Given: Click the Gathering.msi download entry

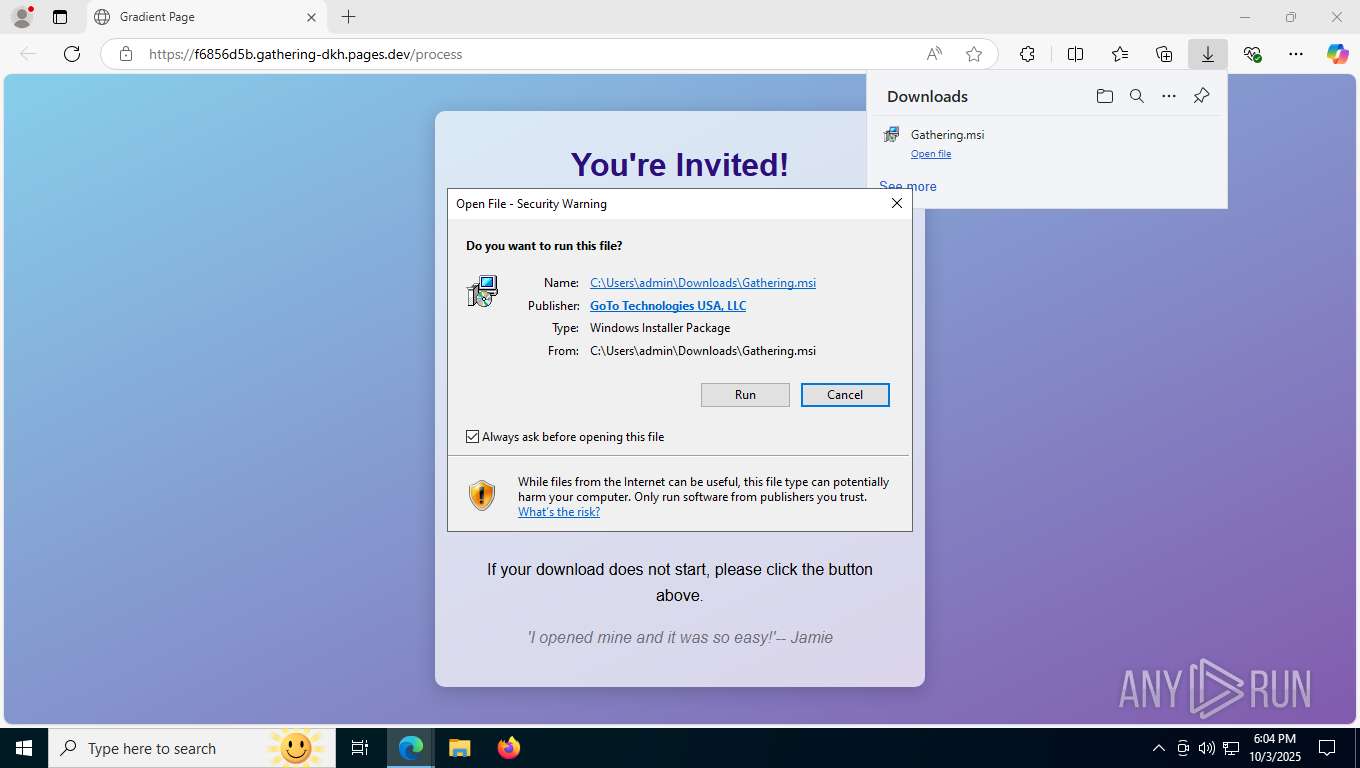Looking at the screenshot, I should point(1047,143).
